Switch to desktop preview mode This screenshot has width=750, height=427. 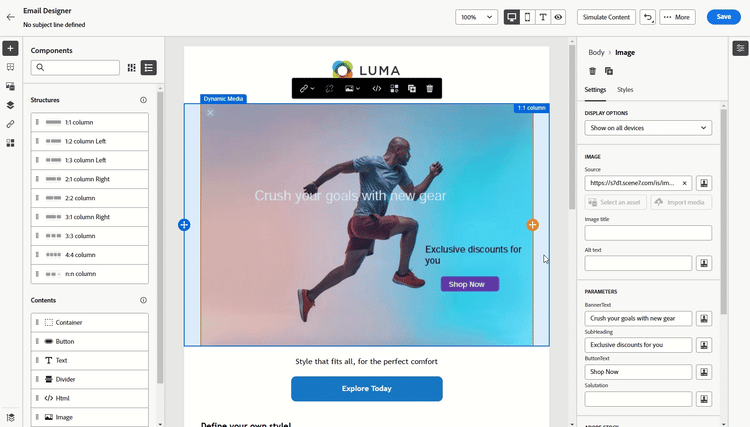point(512,17)
